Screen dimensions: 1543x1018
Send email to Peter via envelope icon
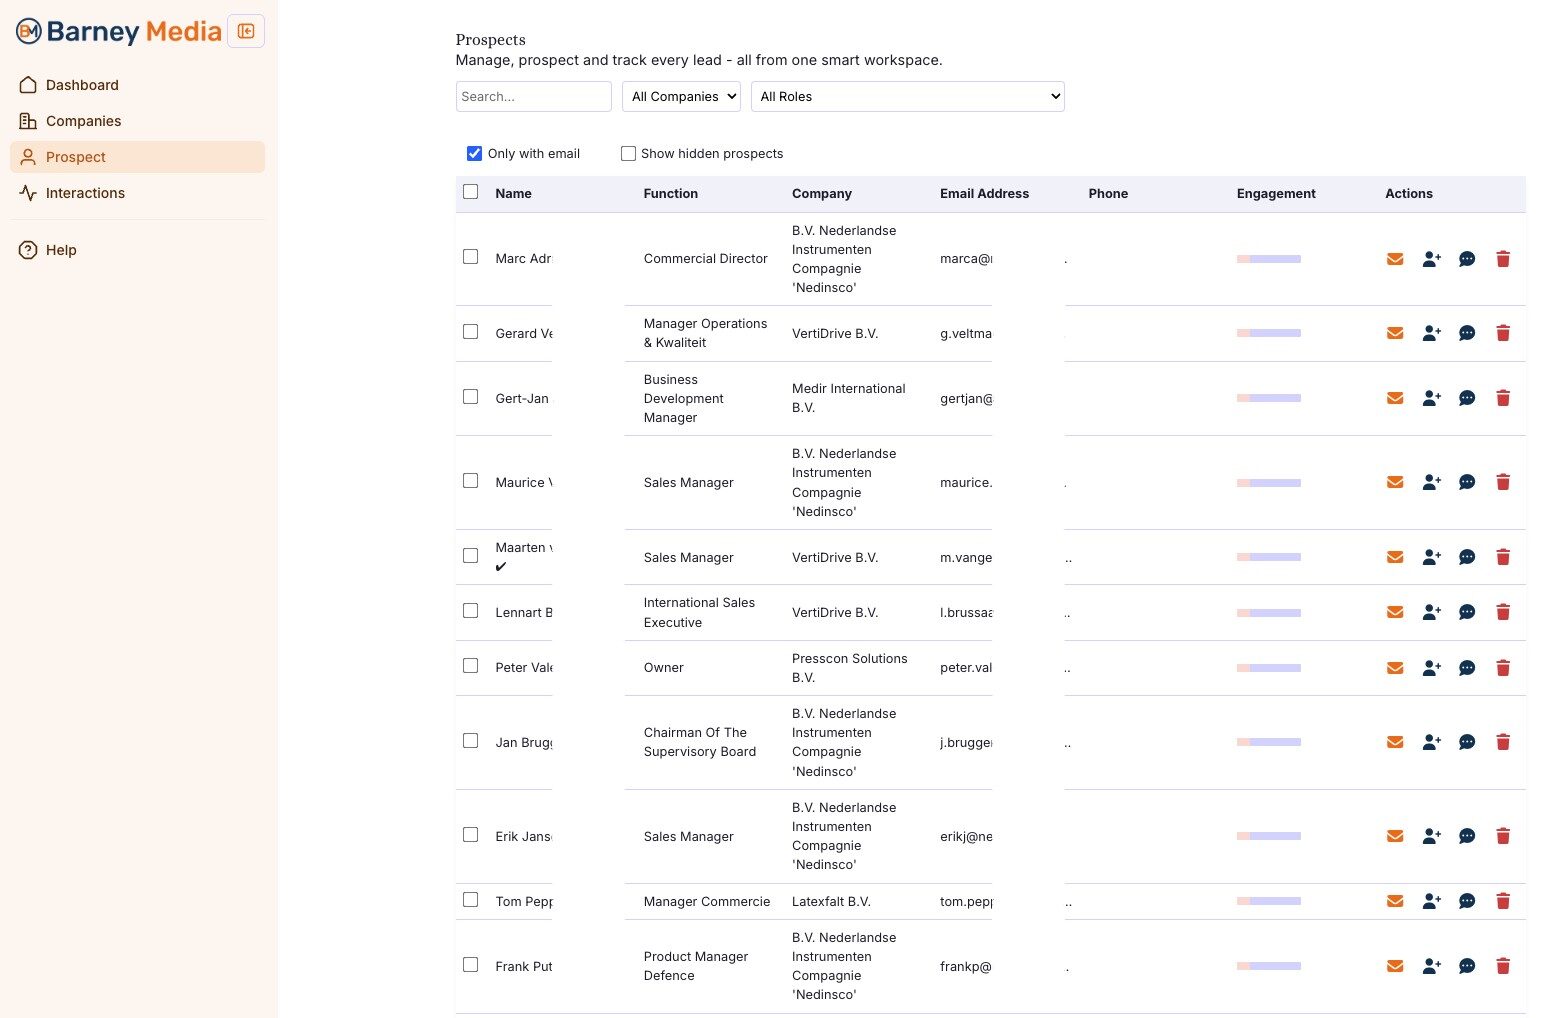click(x=1395, y=668)
